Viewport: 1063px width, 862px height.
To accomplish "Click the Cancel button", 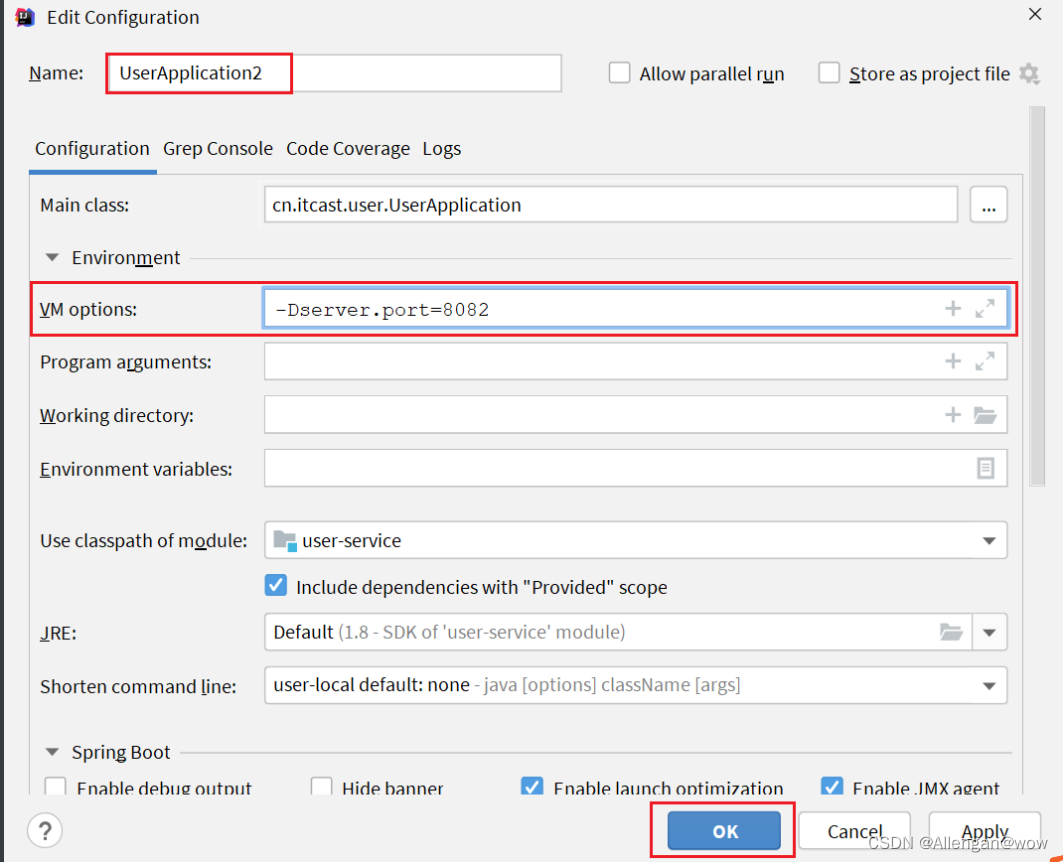I will coord(855,831).
